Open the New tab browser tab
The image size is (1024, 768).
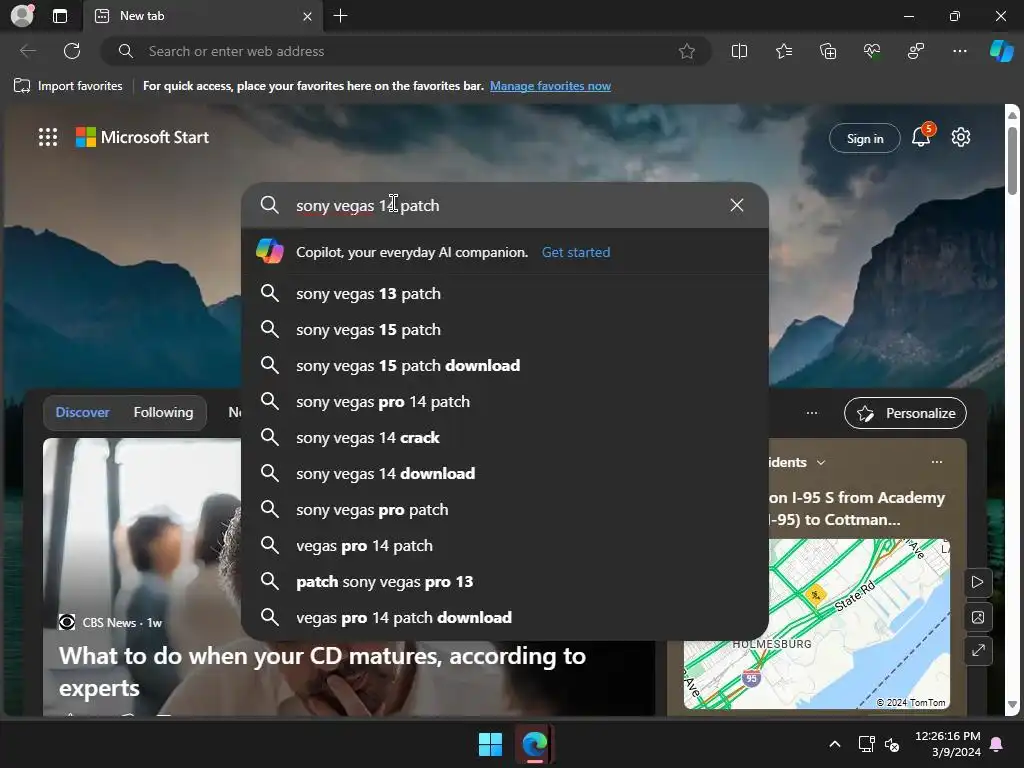tap(202, 16)
